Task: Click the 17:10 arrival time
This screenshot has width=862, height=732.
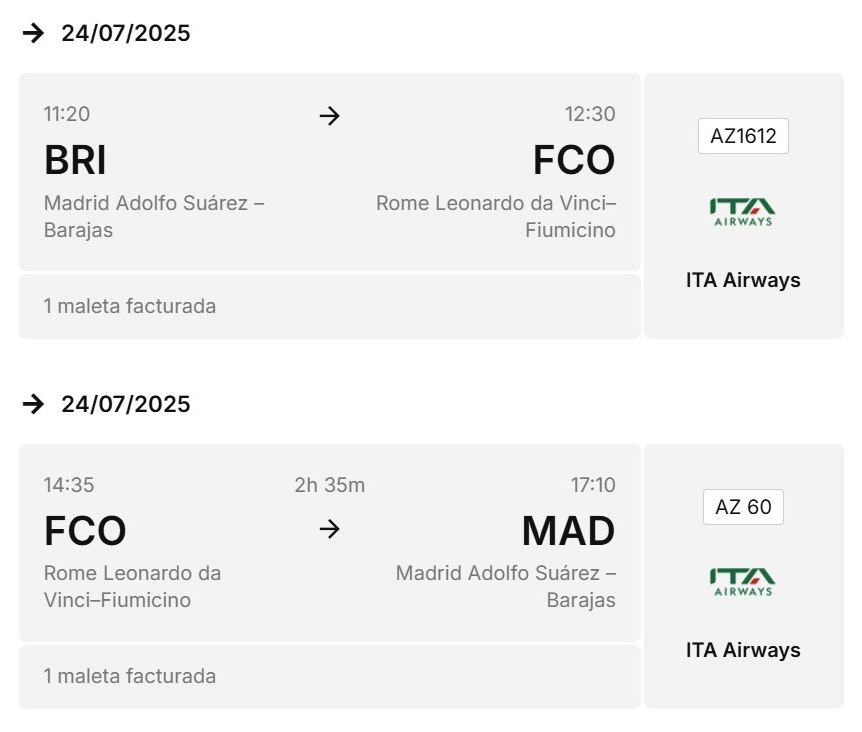Action: pyautogui.click(x=593, y=485)
